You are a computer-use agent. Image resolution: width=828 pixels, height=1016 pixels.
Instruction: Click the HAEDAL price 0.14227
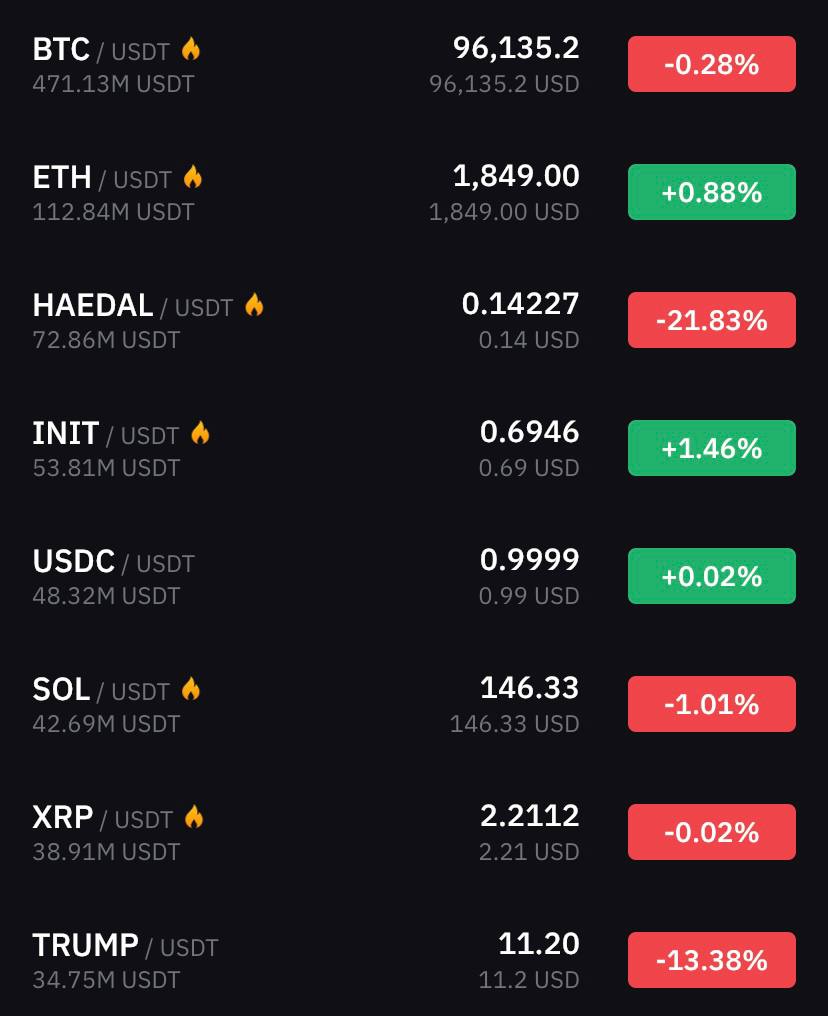[520, 303]
